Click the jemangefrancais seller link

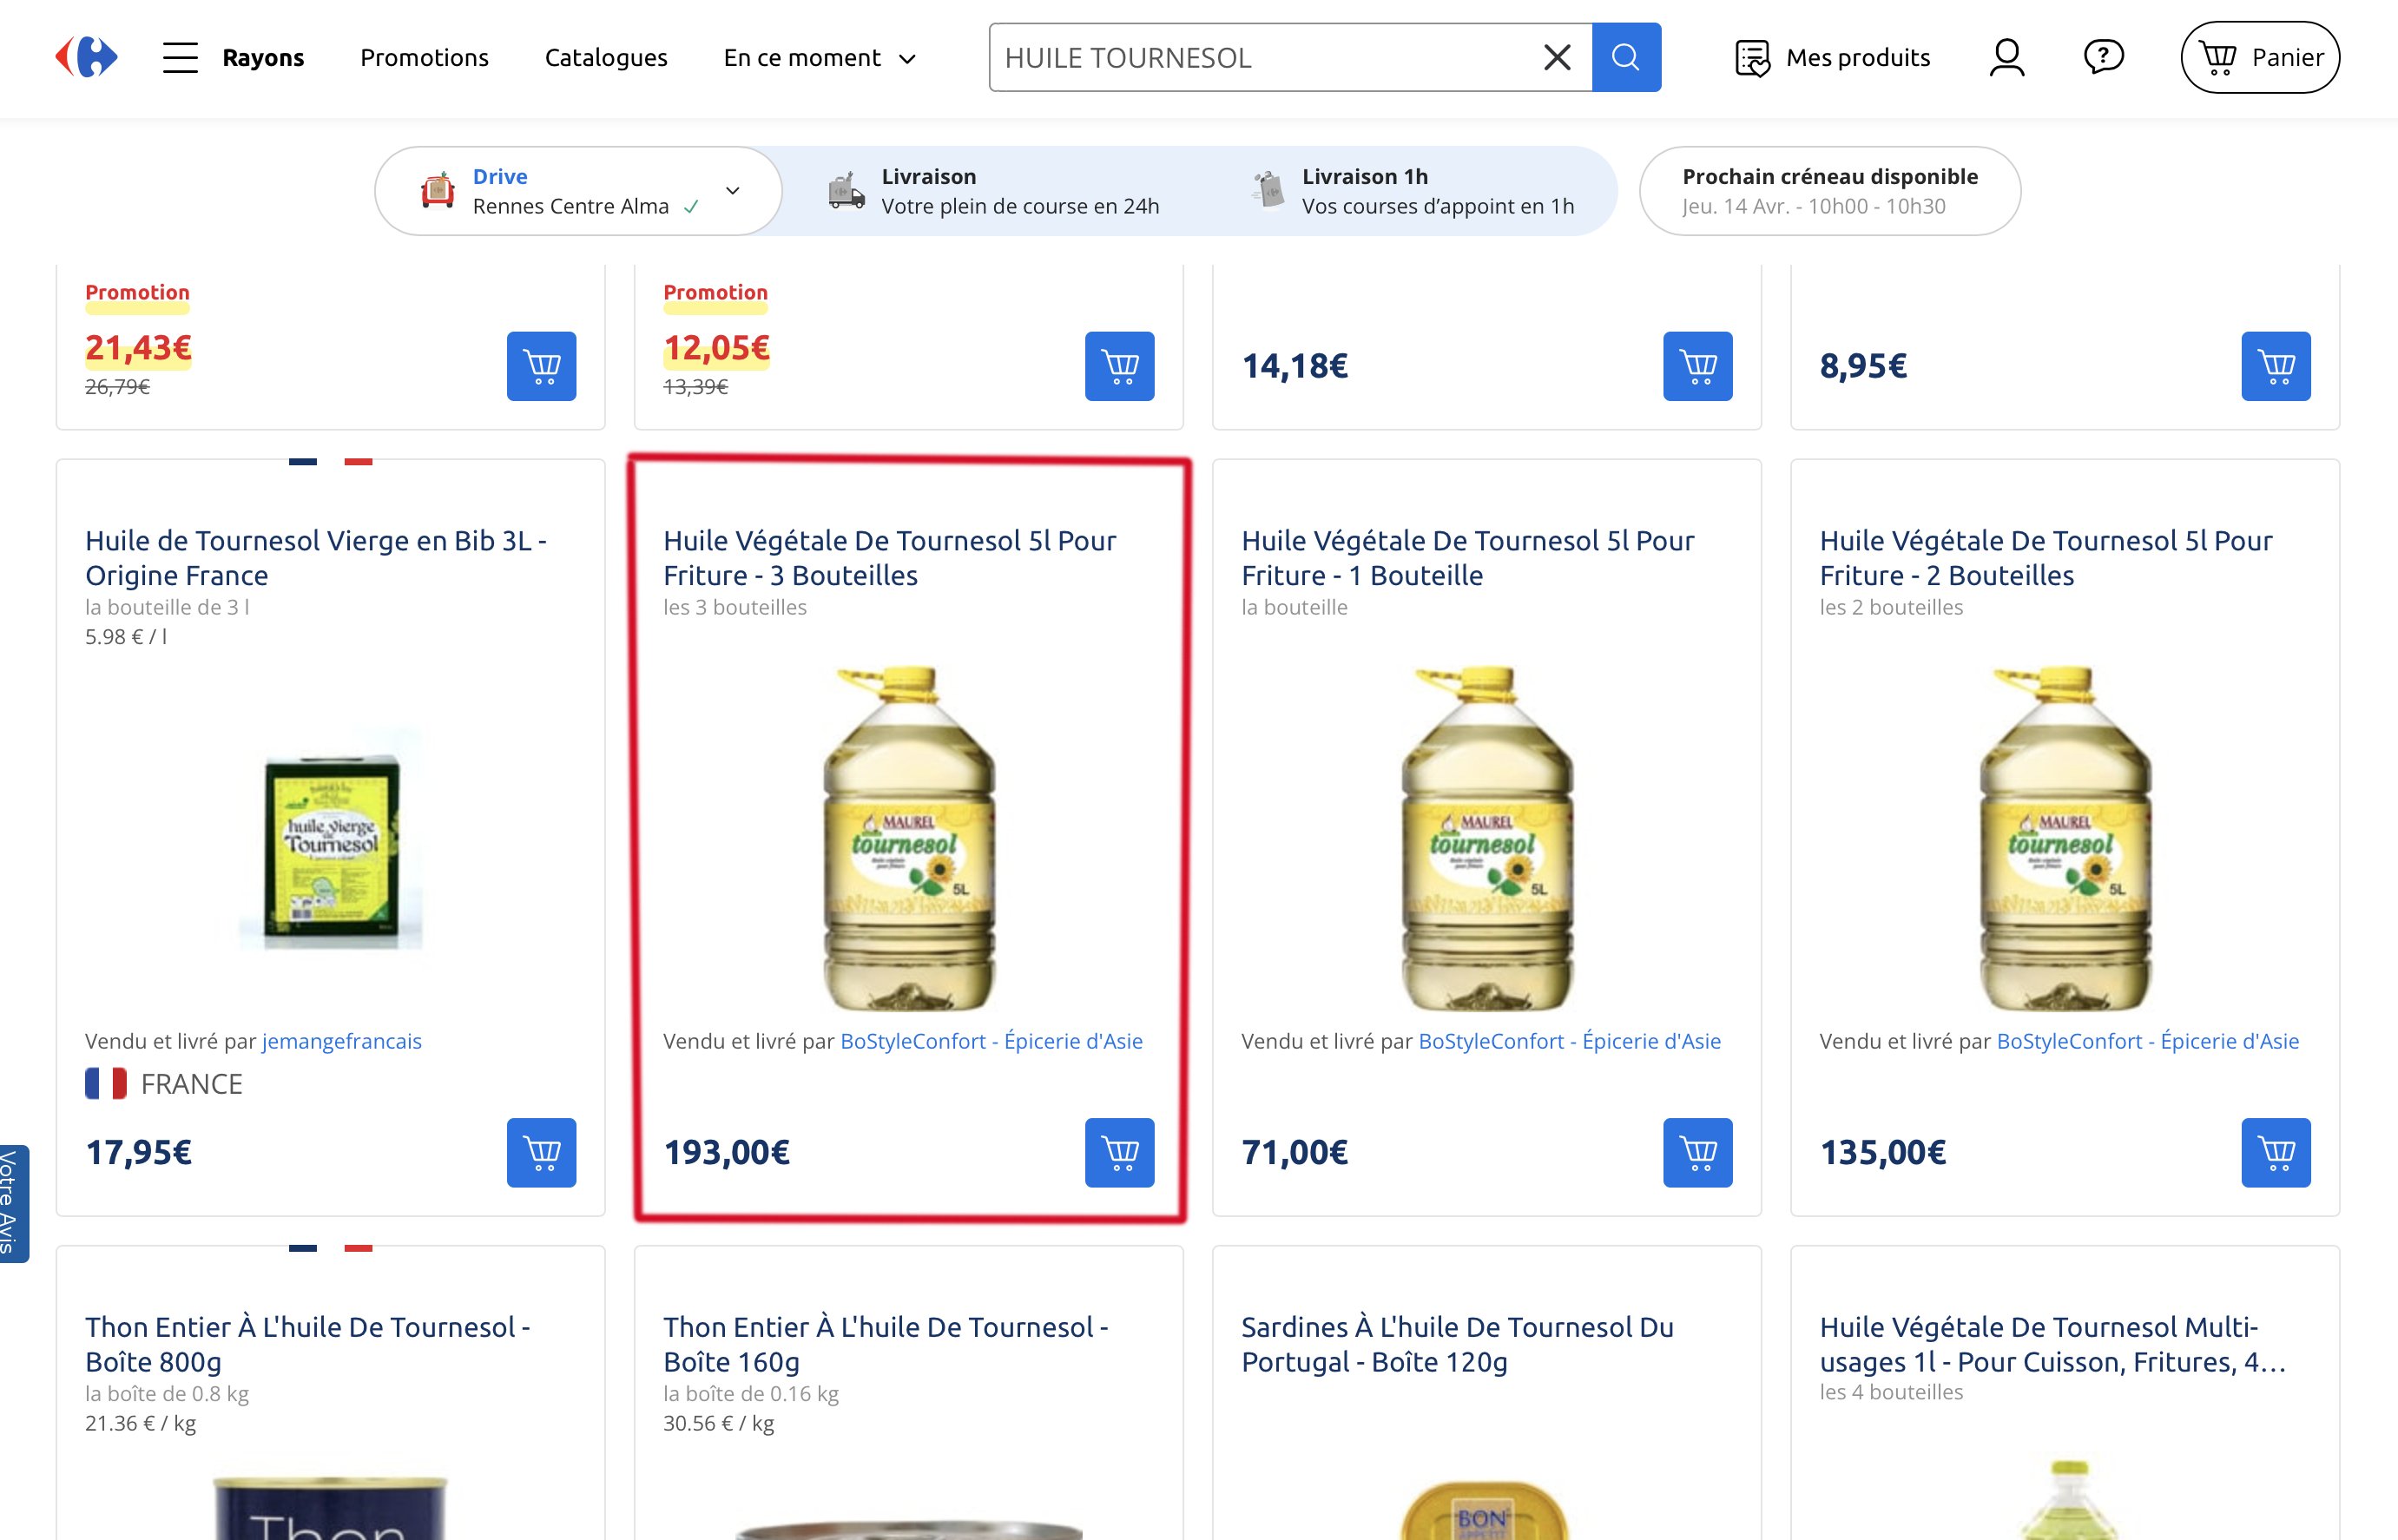click(x=341, y=1041)
